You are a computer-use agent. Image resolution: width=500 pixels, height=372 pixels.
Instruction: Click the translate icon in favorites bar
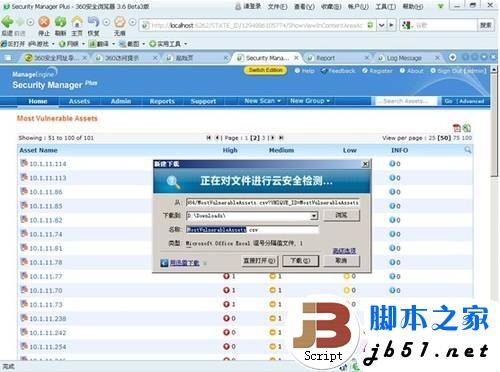click(92, 44)
